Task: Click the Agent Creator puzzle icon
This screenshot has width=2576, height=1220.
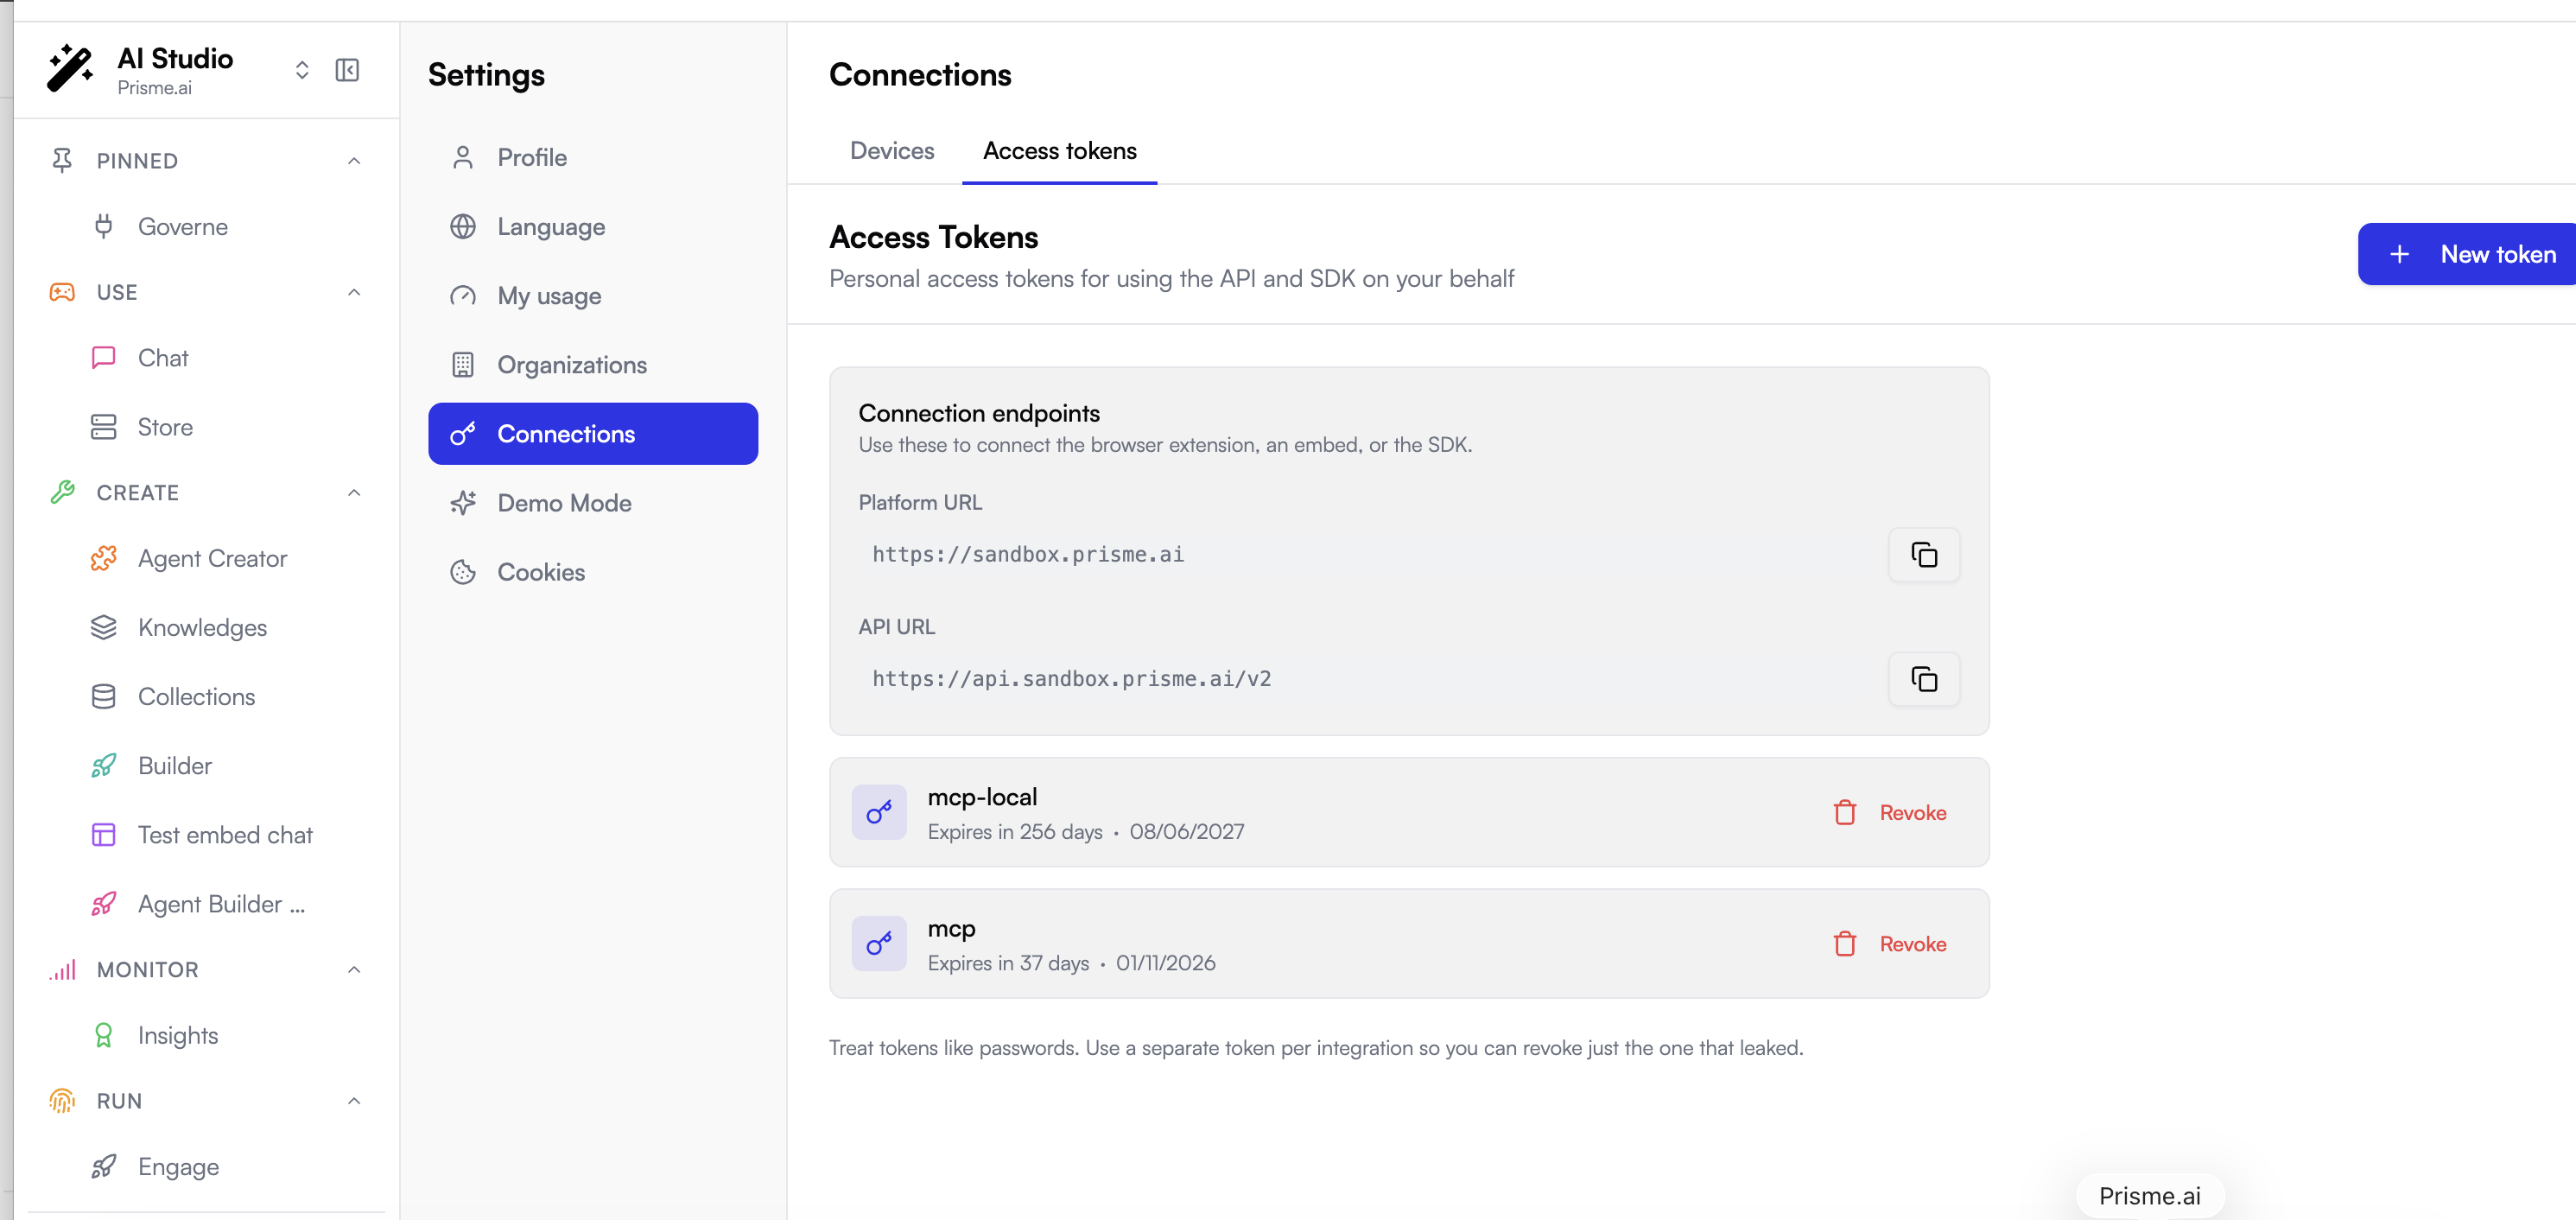Action: [104, 559]
